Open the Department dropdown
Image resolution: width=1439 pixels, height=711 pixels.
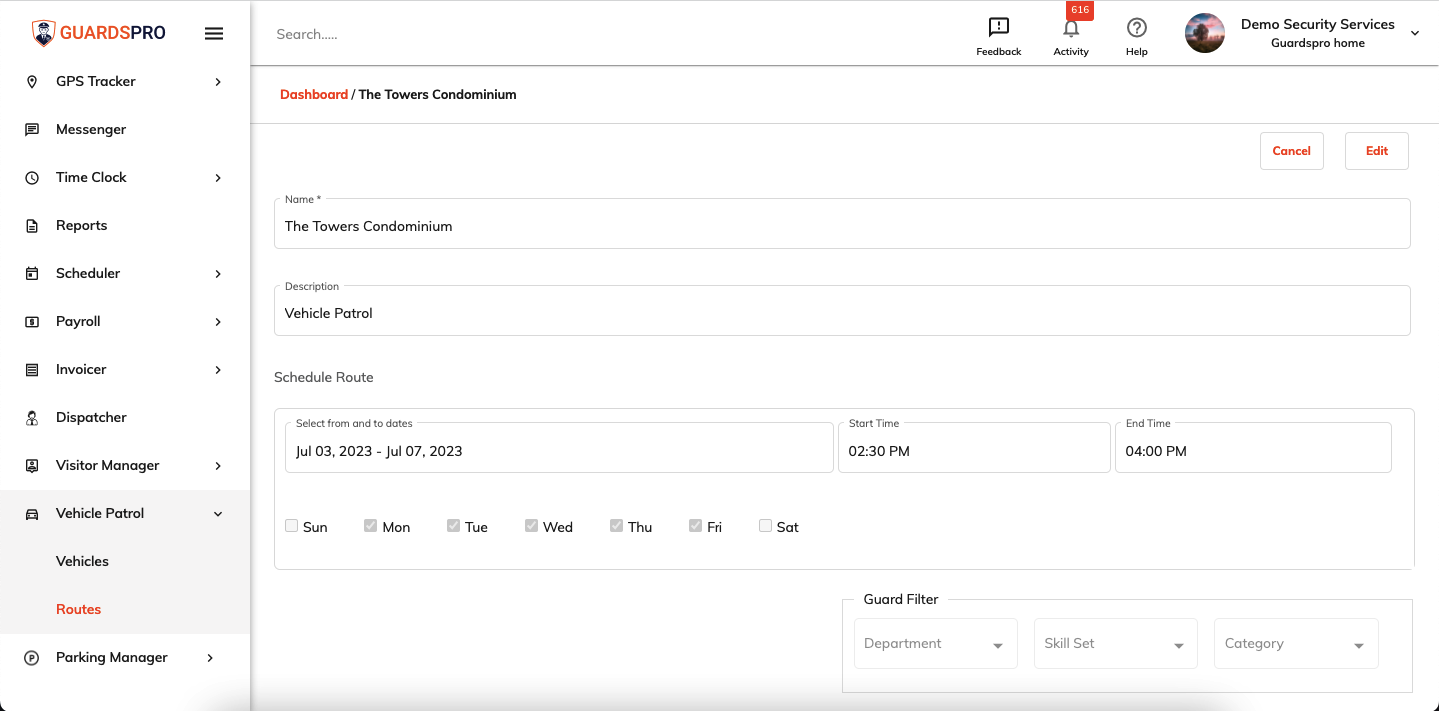coord(935,643)
